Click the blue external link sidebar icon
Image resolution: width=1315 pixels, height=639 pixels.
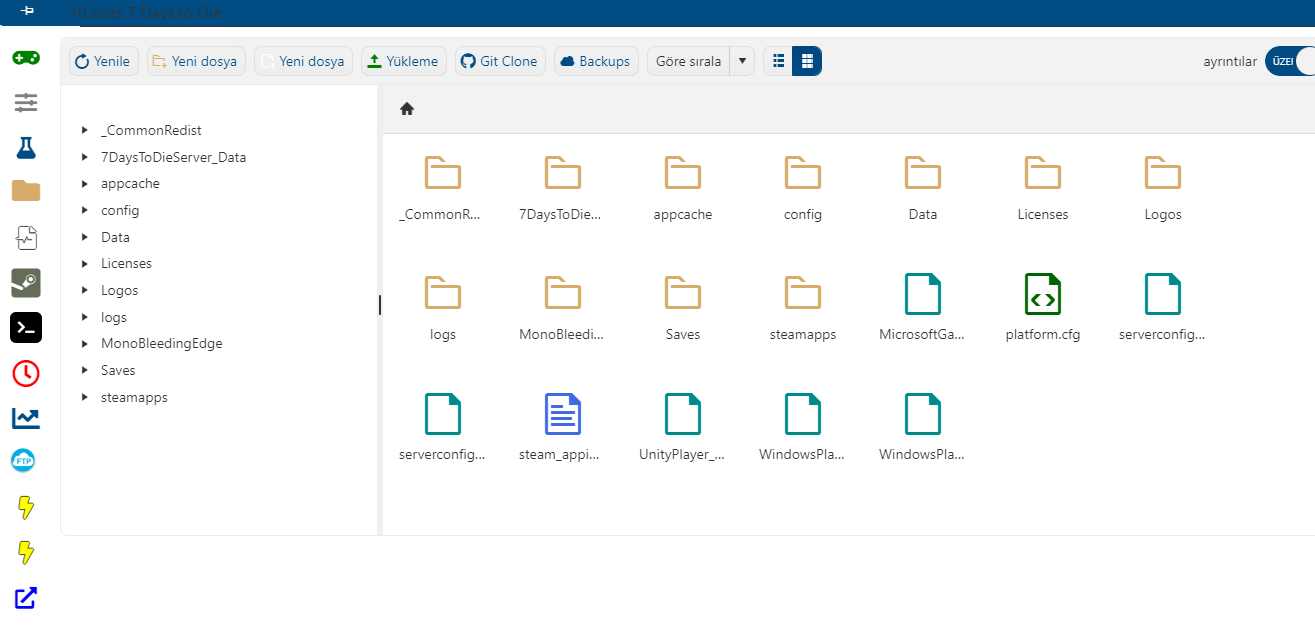(26, 599)
